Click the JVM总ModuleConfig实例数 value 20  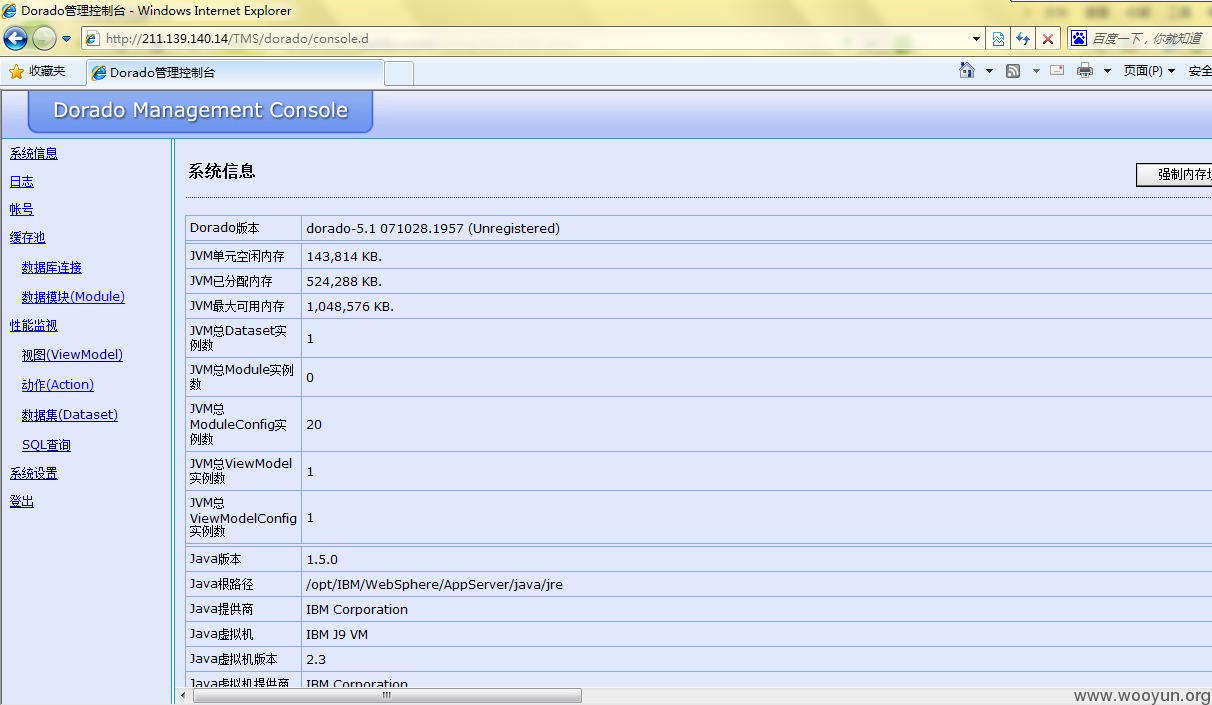(x=314, y=424)
